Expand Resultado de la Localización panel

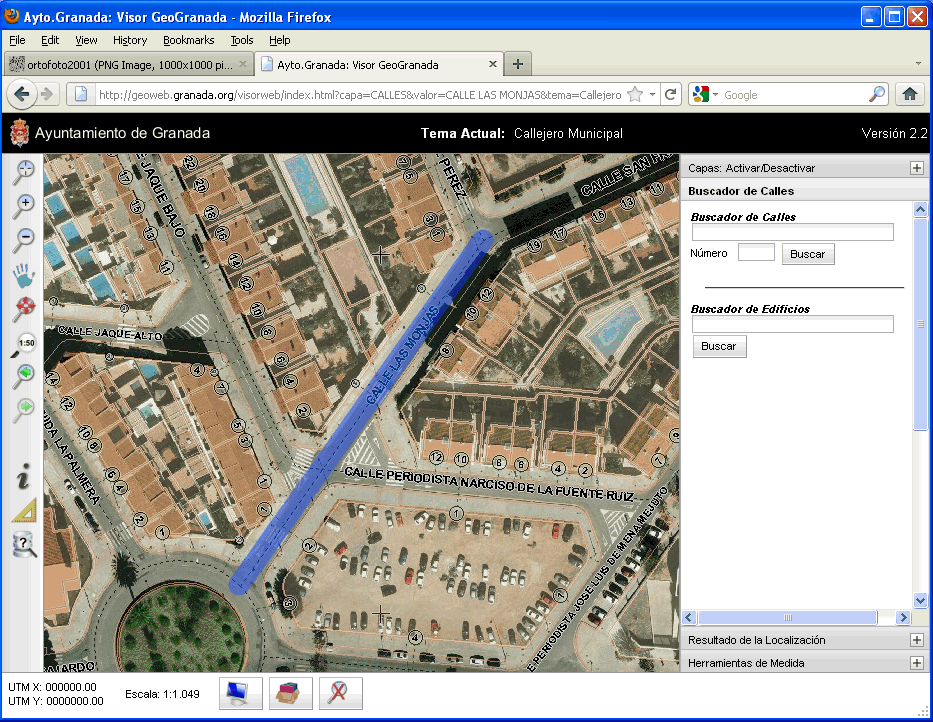coord(917,640)
